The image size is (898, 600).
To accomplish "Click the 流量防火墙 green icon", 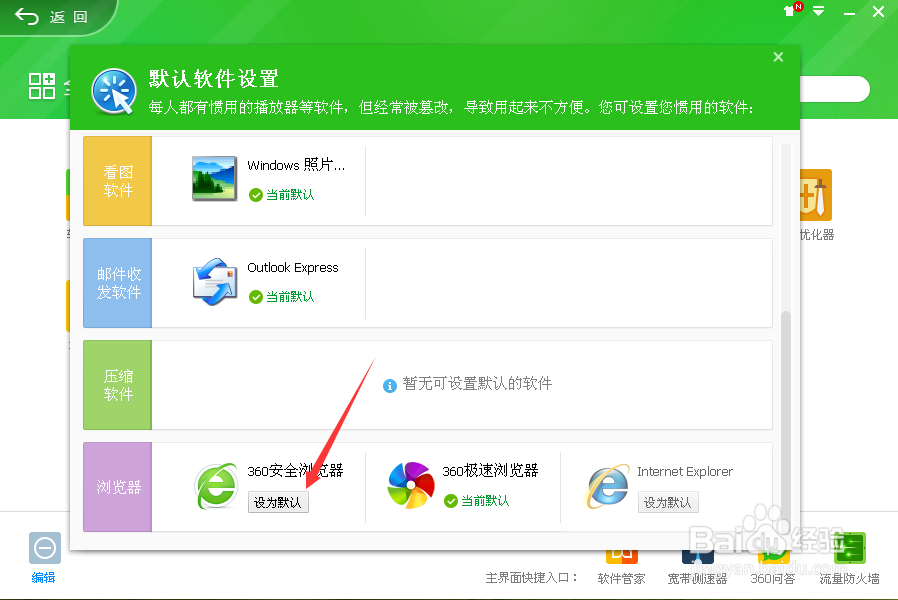I will pos(848,548).
